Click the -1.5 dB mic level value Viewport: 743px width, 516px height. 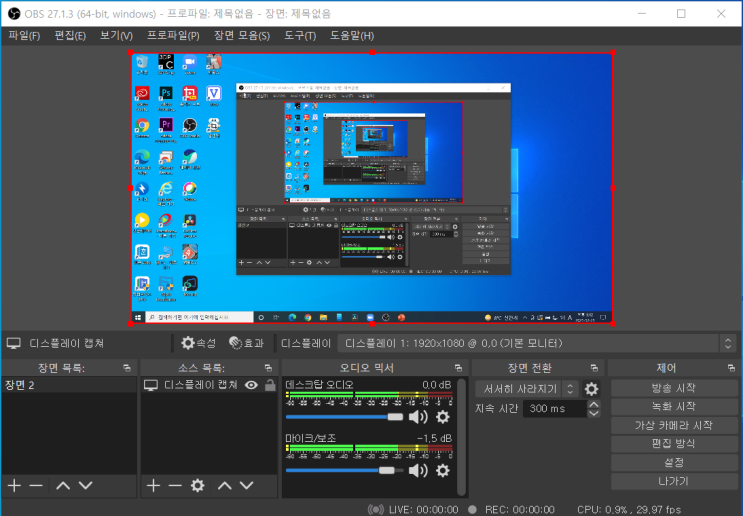[435, 438]
